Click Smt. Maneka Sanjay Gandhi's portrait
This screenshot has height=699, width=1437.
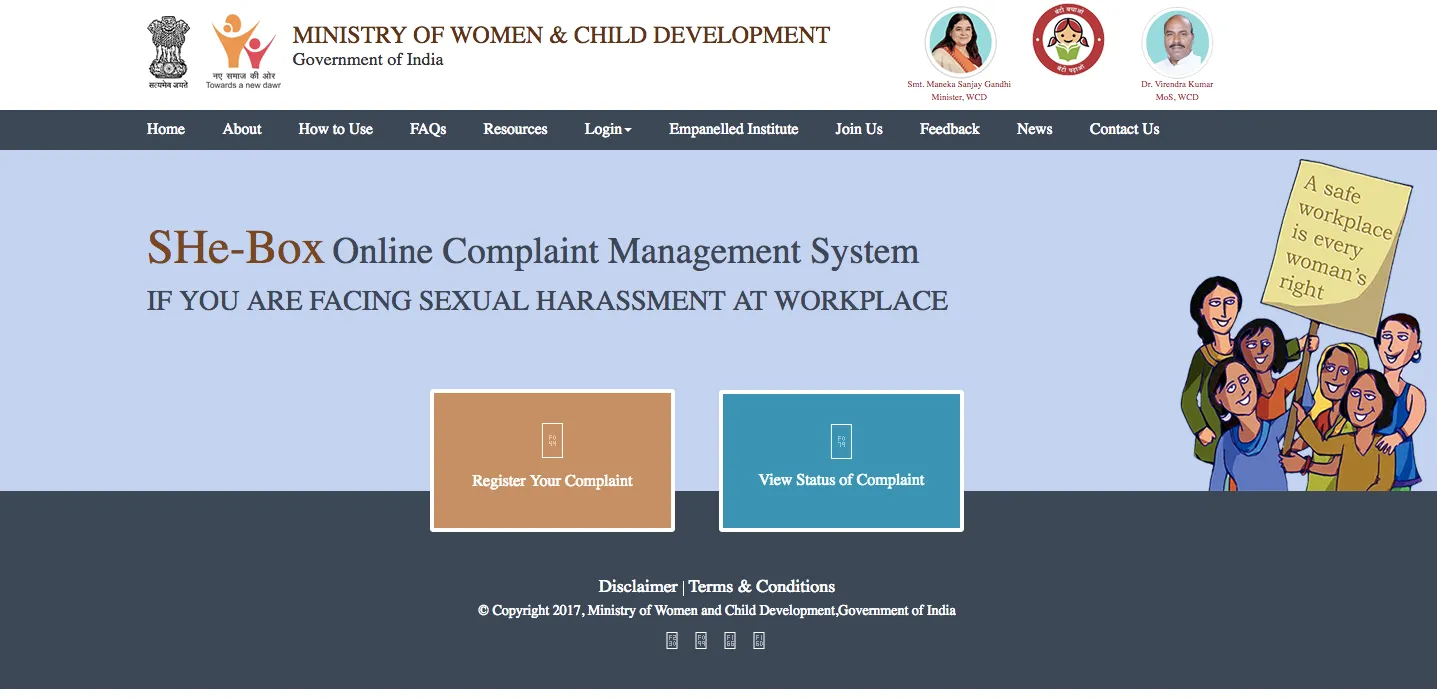click(x=960, y=42)
